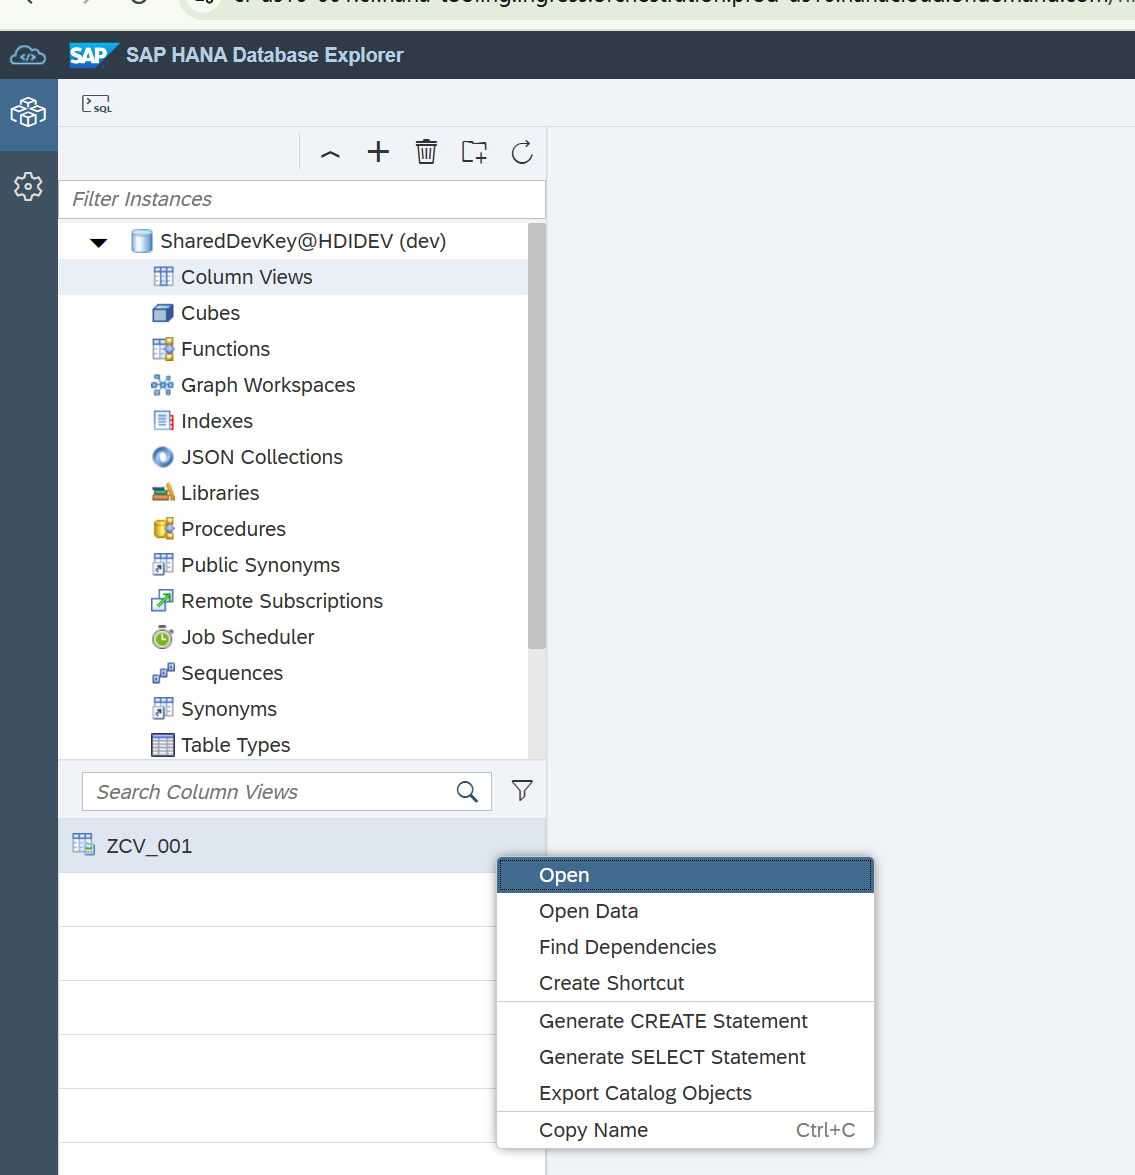Image resolution: width=1135 pixels, height=1175 pixels.
Task: Select Public Synonyms tree item
Action: [293, 565]
